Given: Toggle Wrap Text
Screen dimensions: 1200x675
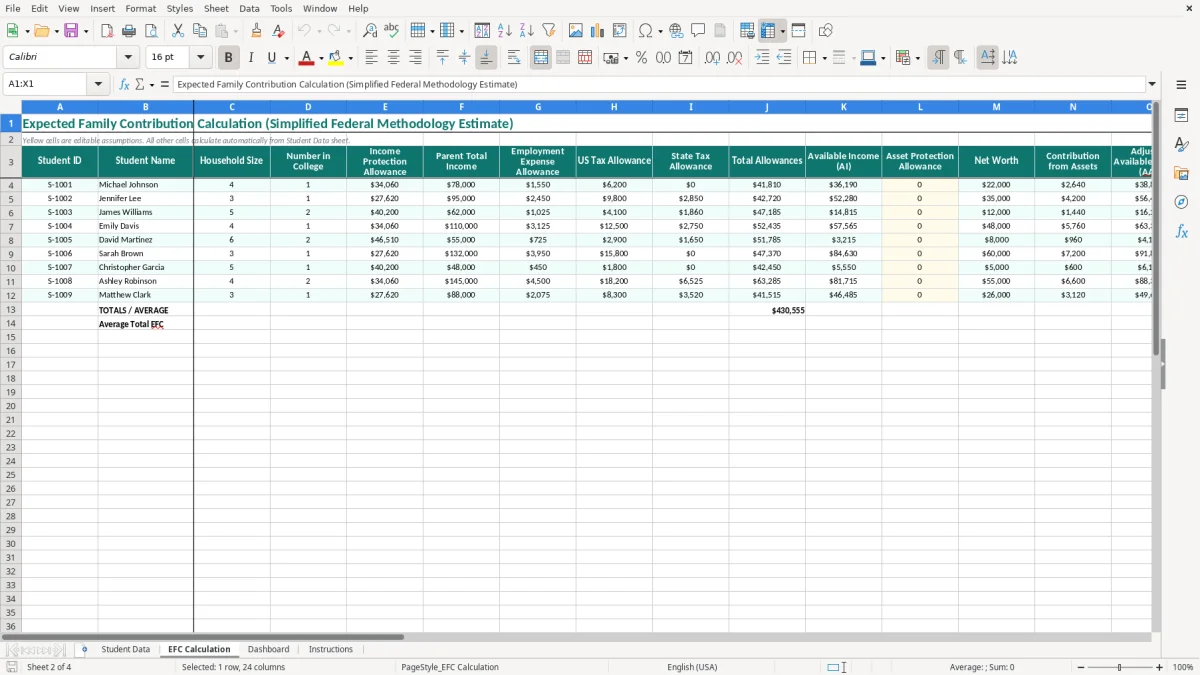Looking at the screenshot, I should coord(514,58).
